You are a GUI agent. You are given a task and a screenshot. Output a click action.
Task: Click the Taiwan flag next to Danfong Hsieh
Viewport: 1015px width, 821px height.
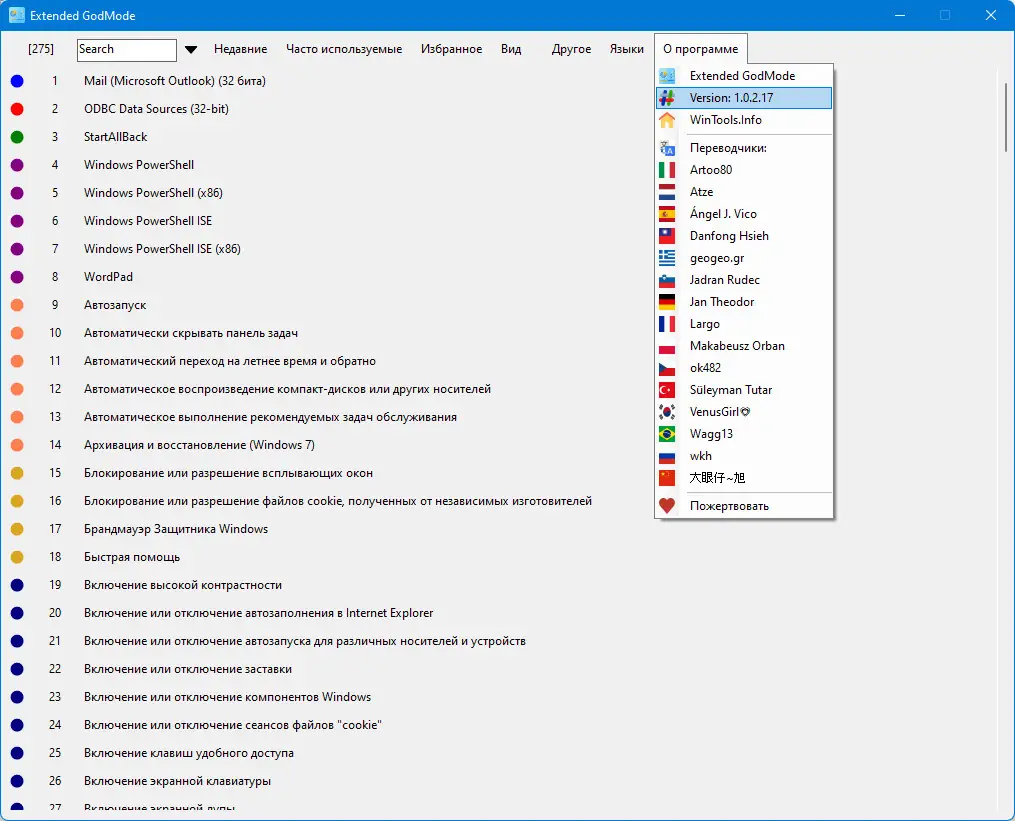click(667, 236)
